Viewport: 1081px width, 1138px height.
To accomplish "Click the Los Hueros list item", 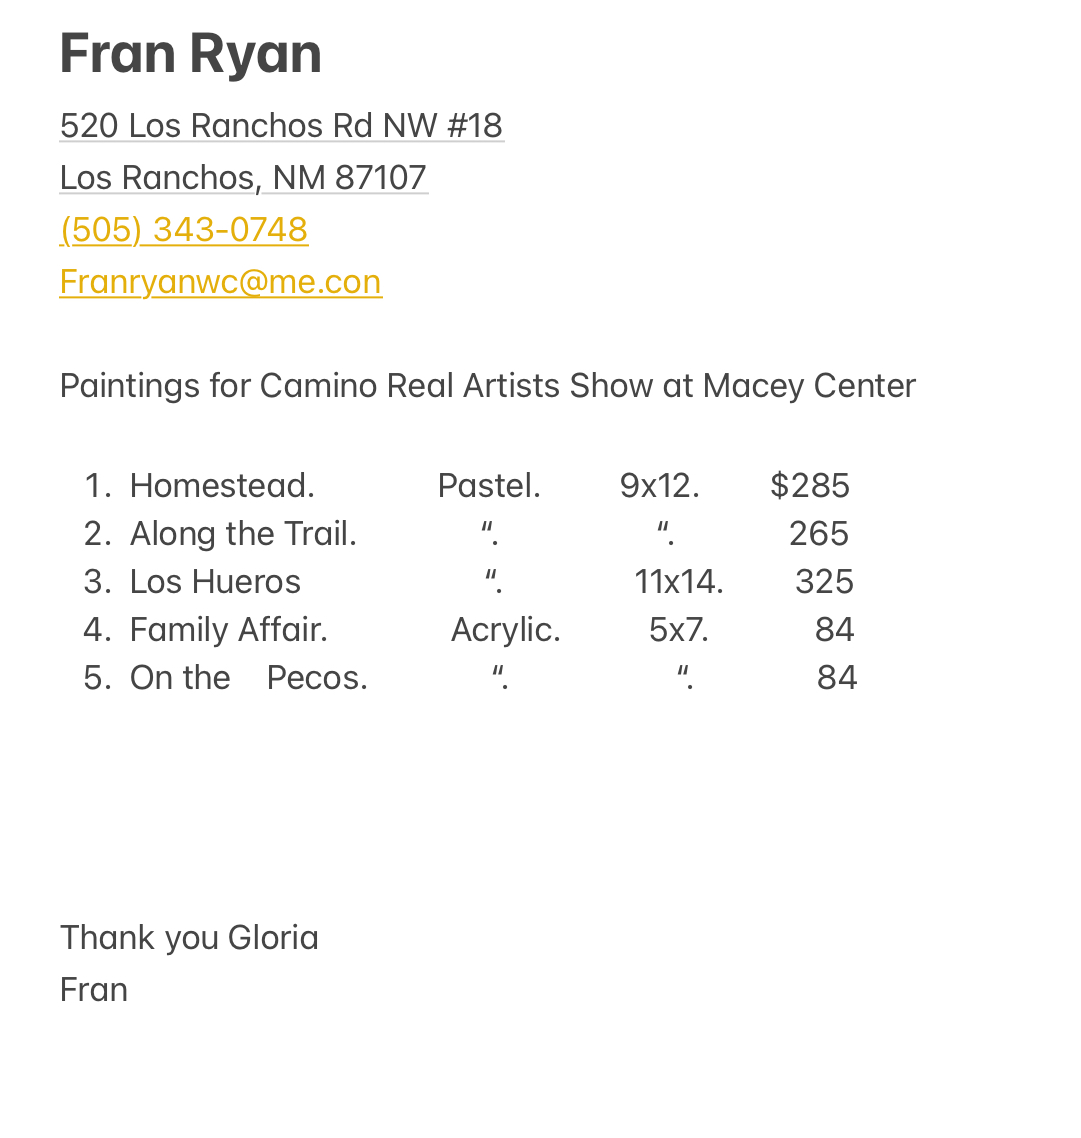I will [x=215, y=582].
